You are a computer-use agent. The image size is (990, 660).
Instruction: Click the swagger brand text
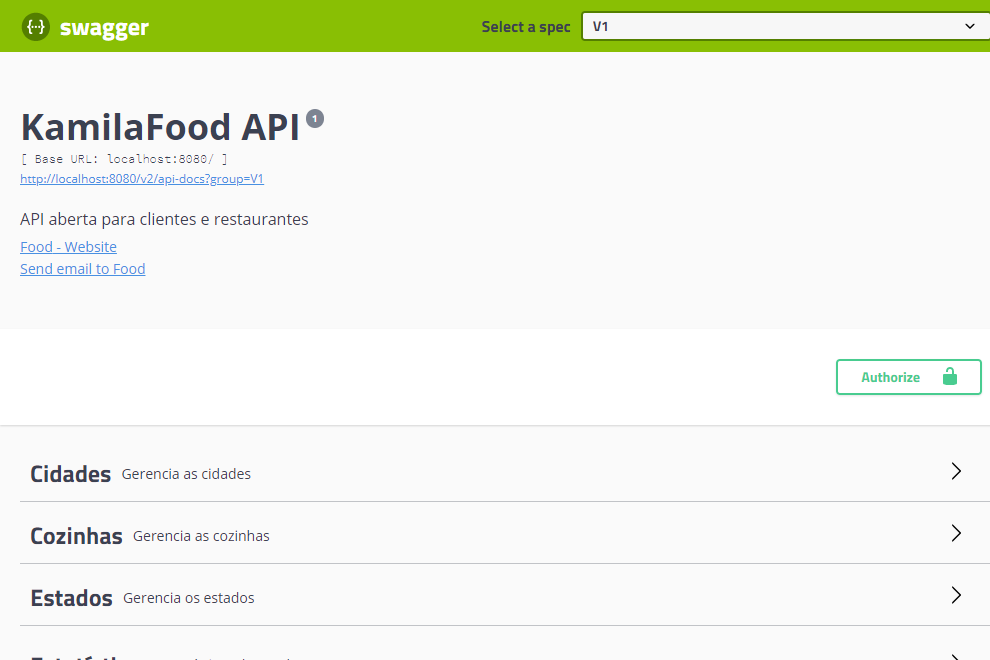point(104,28)
